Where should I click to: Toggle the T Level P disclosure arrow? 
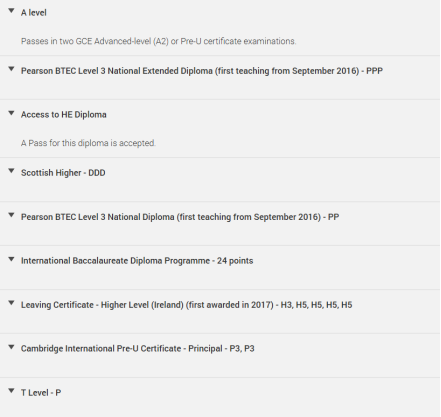tap(11, 391)
